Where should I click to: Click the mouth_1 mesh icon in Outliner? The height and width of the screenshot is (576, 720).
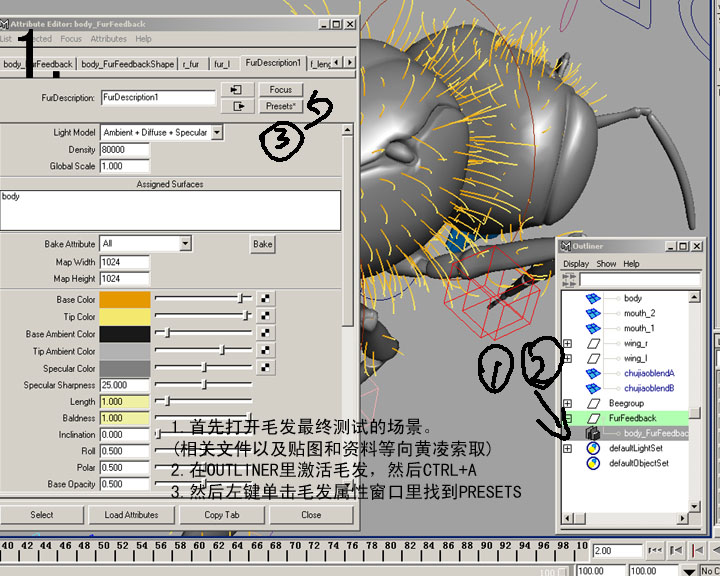[x=593, y=328]
